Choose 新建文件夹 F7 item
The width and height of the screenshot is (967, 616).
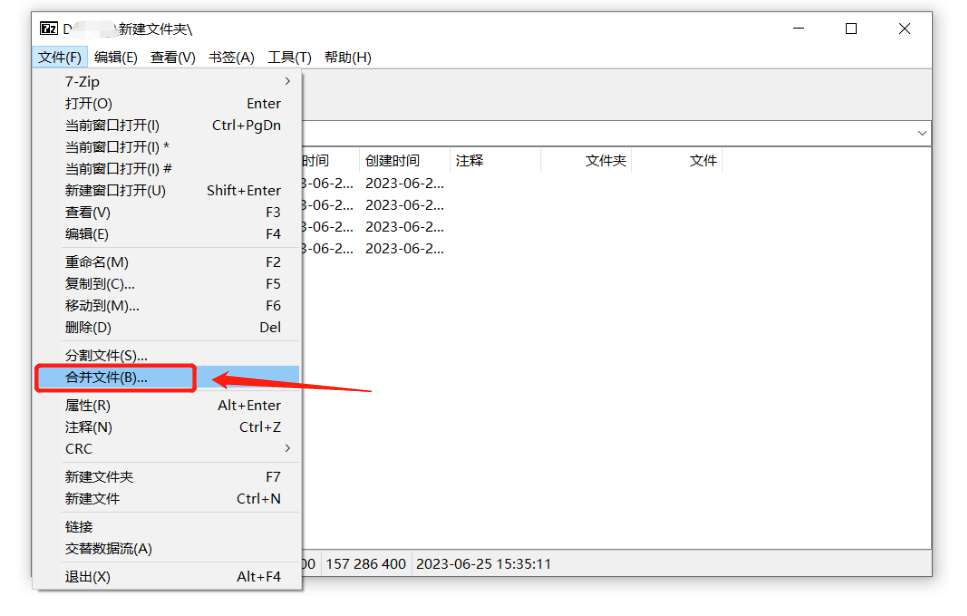(168, 477)
